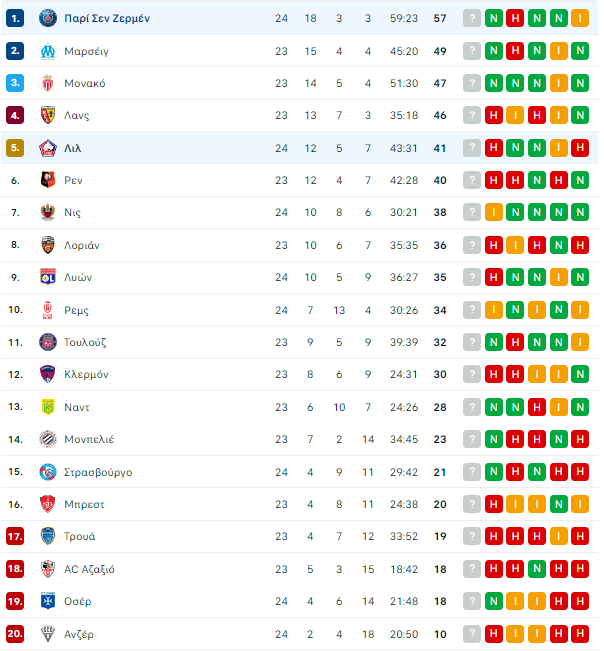Click the Lyon OL club logo
Image resolution: width=604 pixels, height=651 pixels.
pos(48,277)
